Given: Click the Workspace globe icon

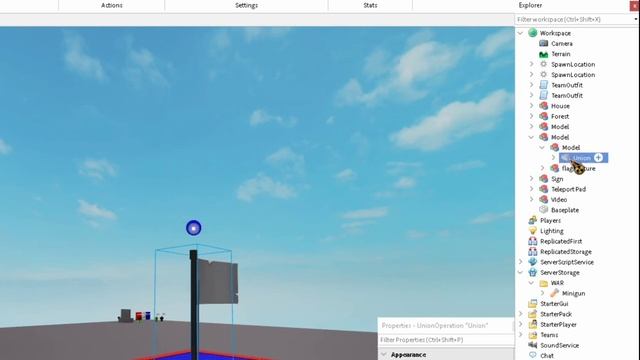Looking at the screenshot, I should point(532,33).
